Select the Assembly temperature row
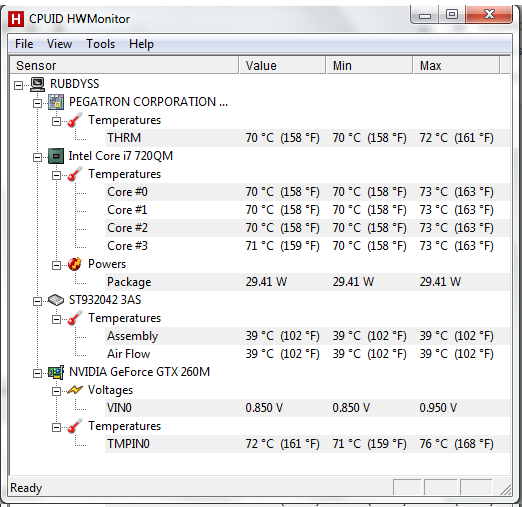 307,336
